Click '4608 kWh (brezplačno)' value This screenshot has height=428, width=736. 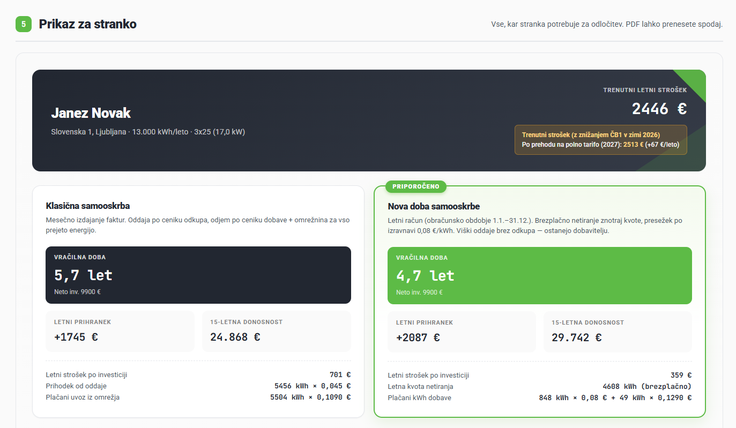pyautogui.click(x=647, y=386)
